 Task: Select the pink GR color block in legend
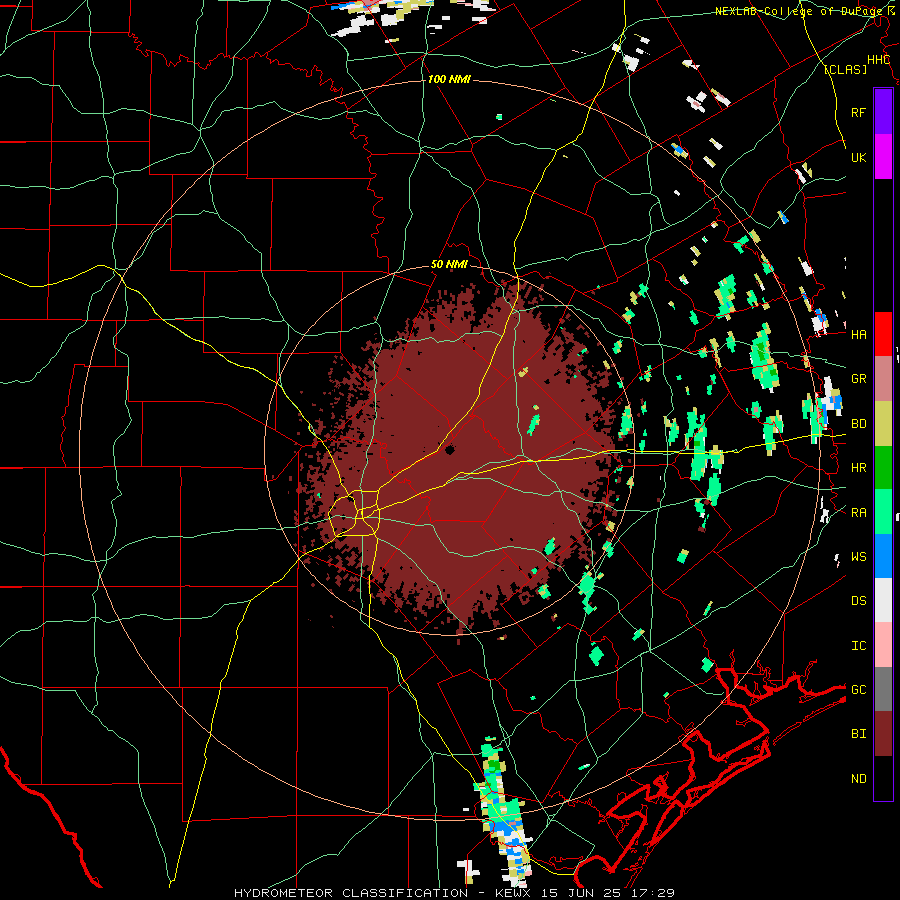point(883,379)
